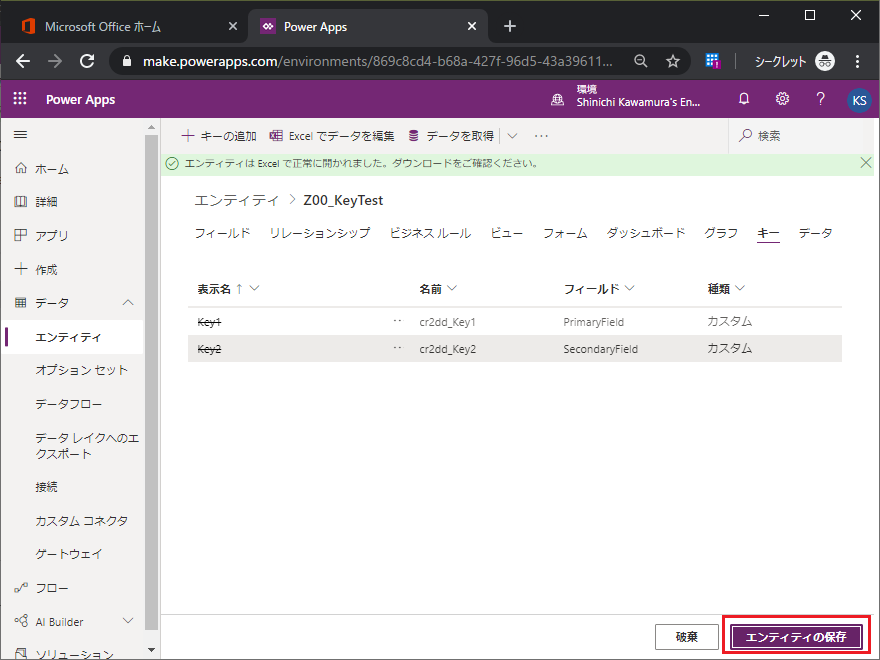Open the Key2 row ellipsis menu
This screenshot has height=660, width=880.
[397, 348]
